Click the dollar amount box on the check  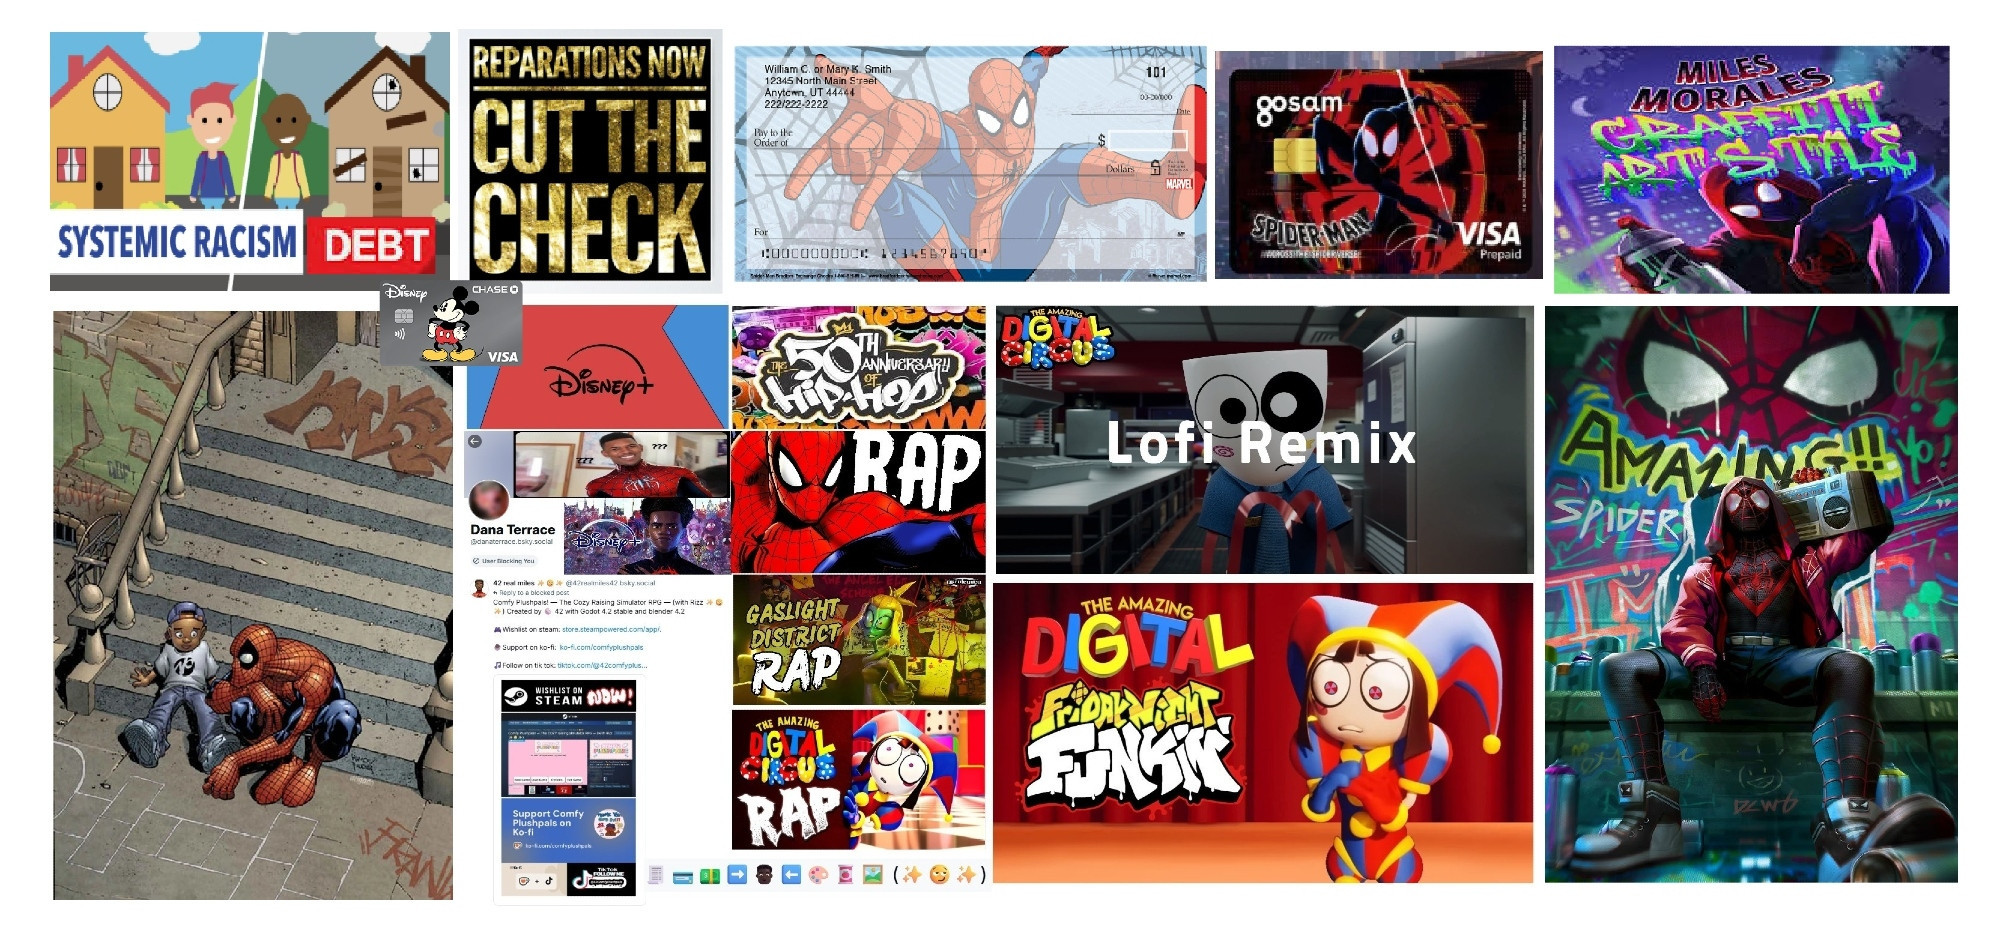(x=1148, y=140)
